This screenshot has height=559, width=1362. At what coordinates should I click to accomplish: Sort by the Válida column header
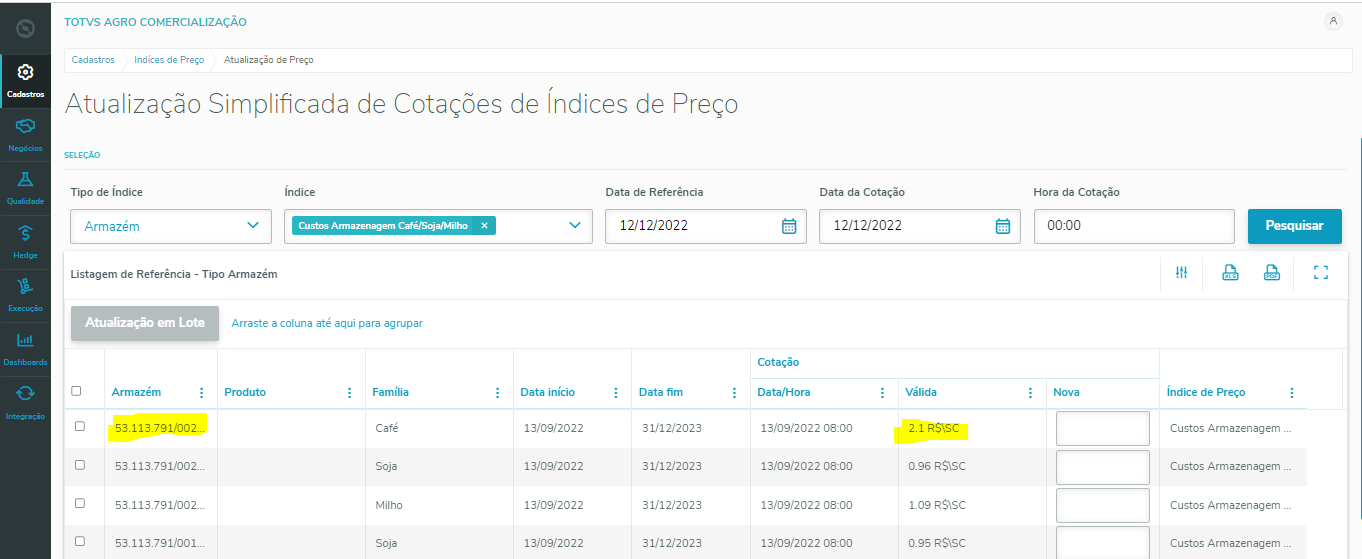(920, 393)
